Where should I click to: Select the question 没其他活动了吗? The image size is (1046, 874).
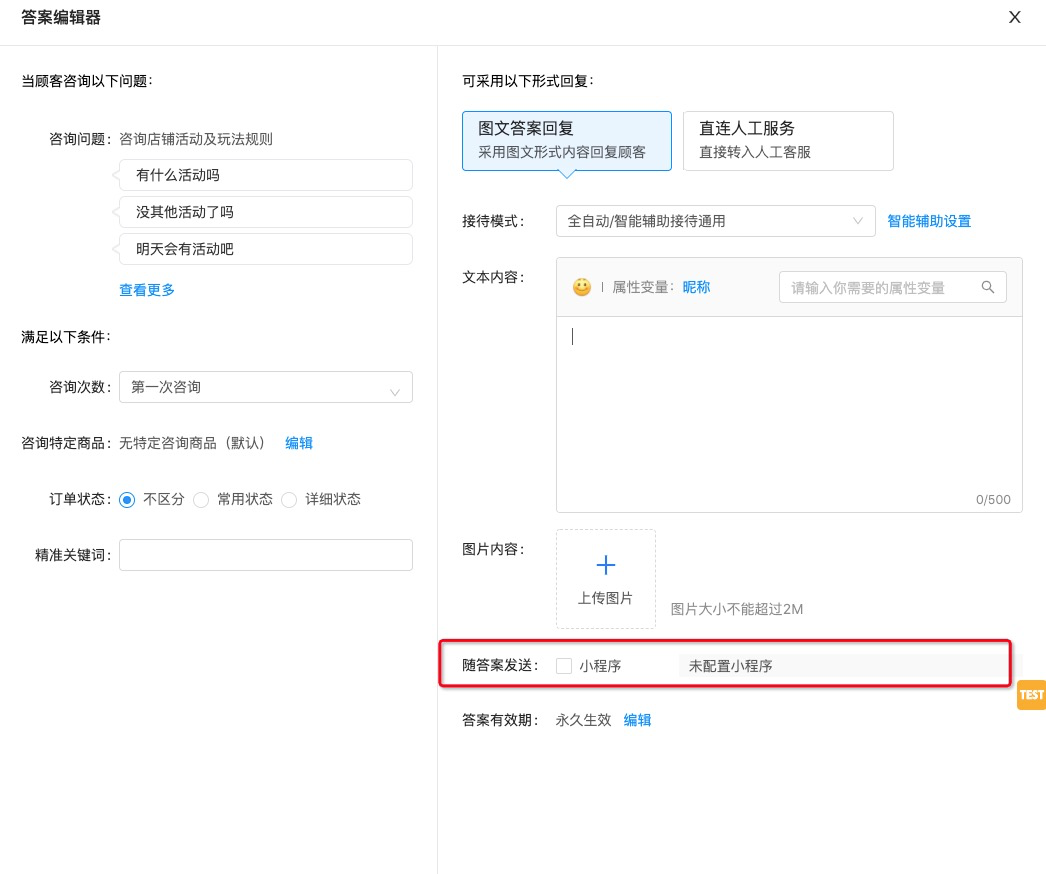pos(266,212)
